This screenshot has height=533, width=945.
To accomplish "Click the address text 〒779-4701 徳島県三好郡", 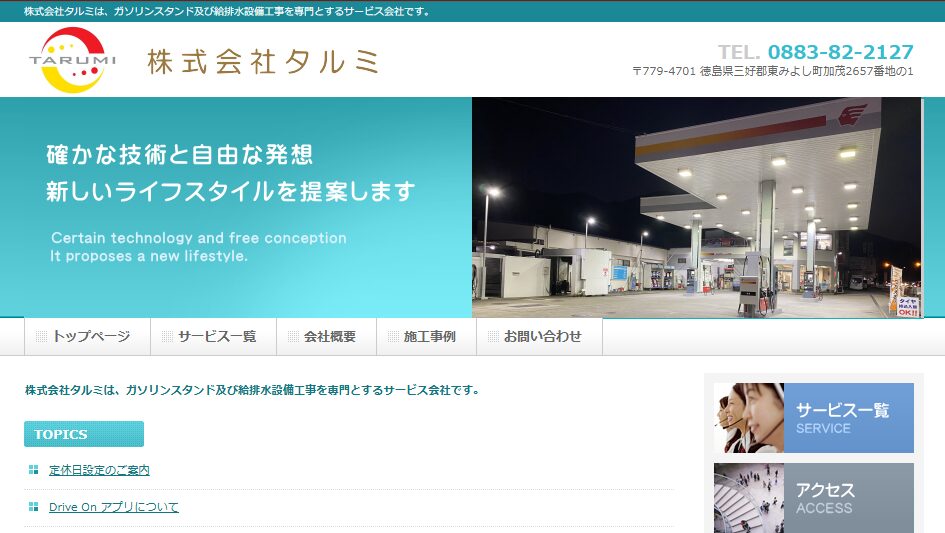I will pyautogui.click(x=773, y=71).
